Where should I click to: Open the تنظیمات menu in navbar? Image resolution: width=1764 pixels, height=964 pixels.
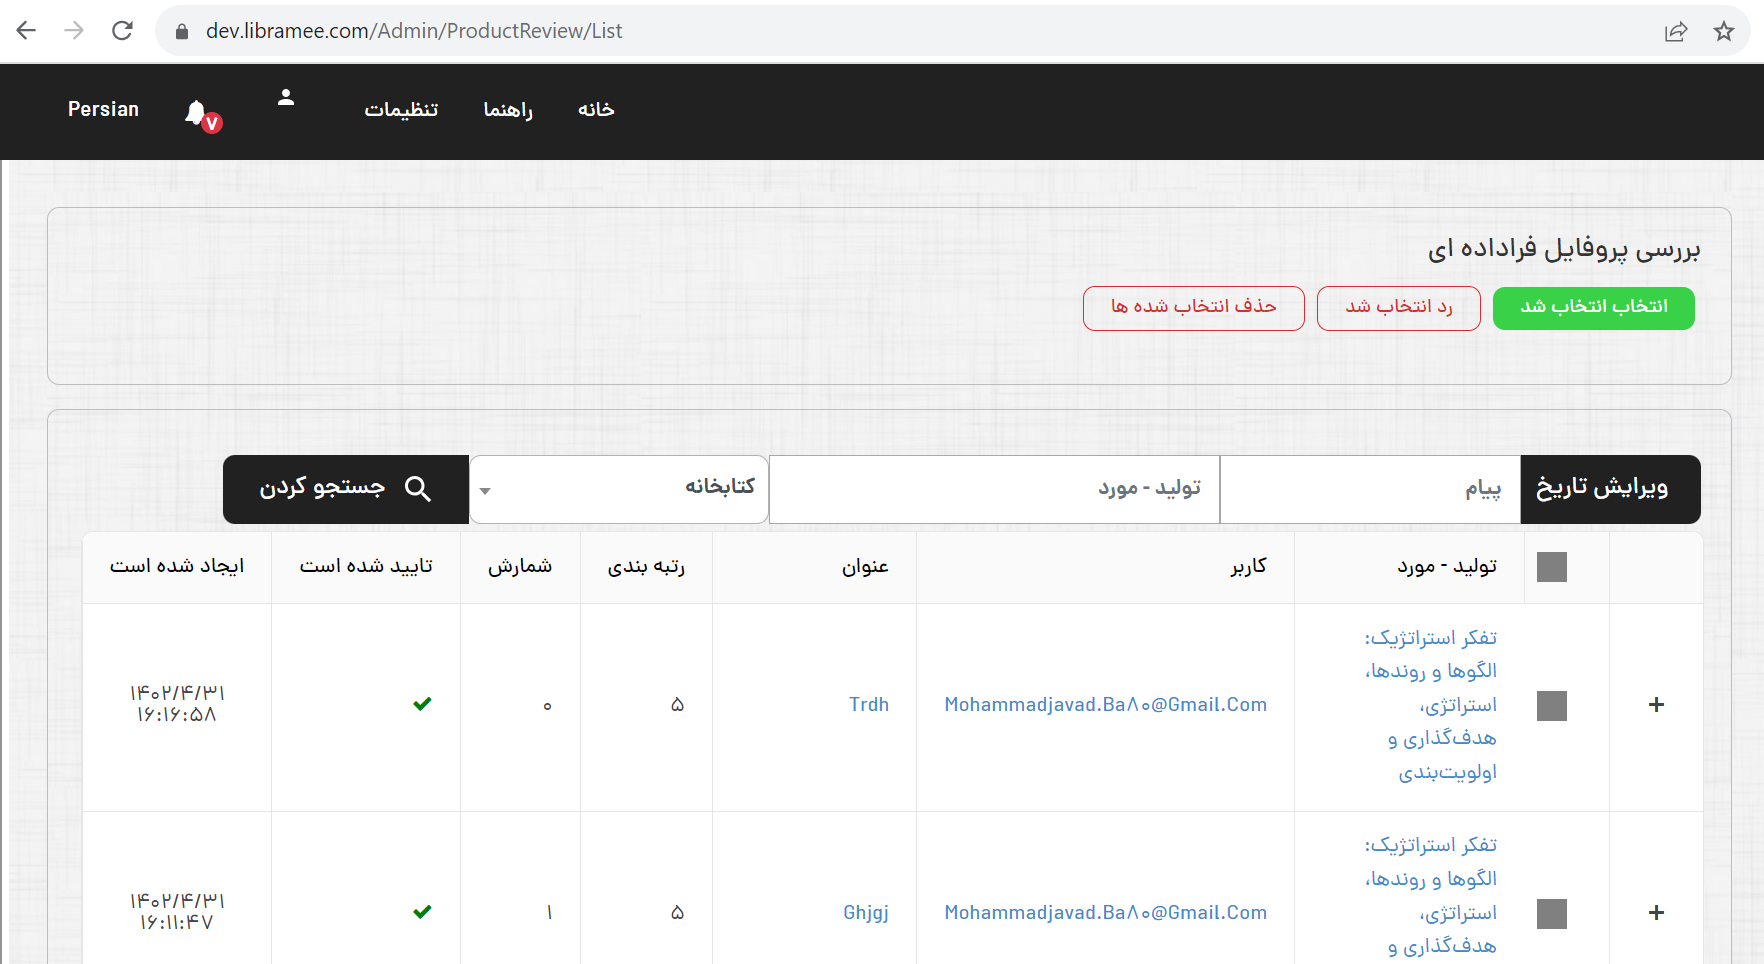point(401,110)
